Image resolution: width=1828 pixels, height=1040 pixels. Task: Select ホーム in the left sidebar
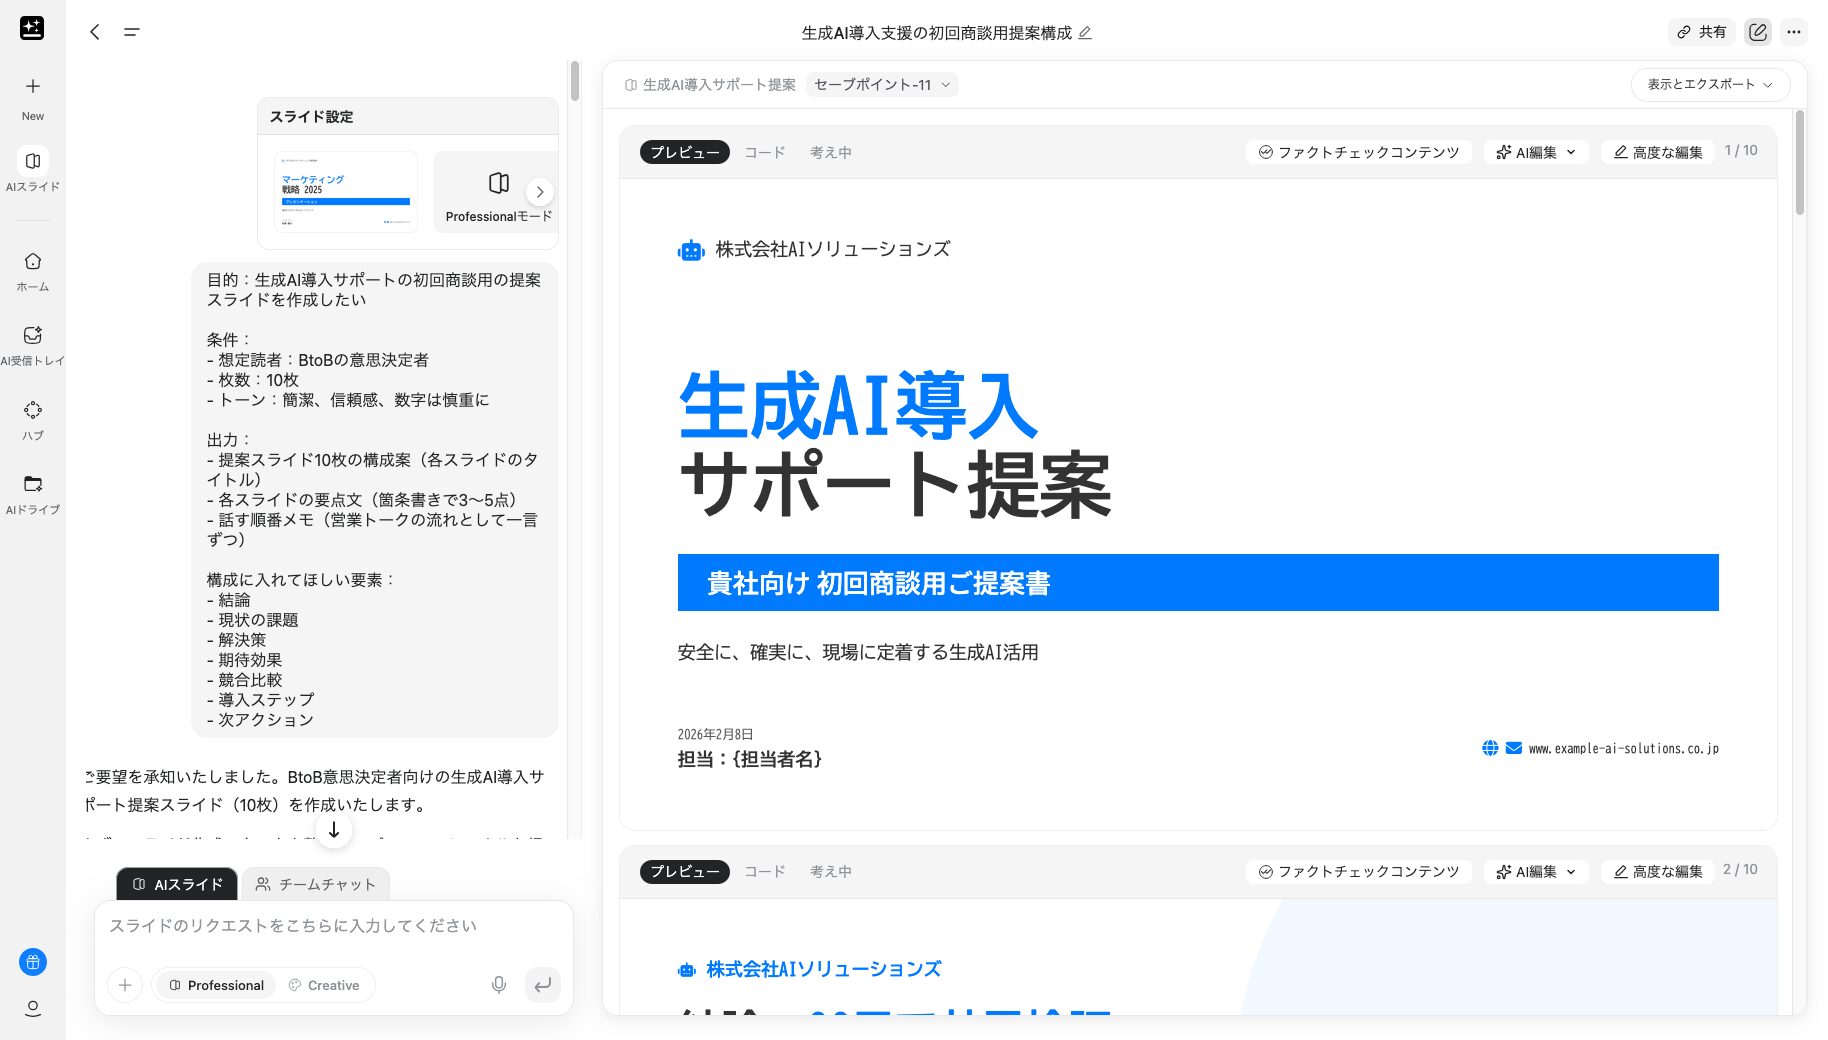point(33,270)
